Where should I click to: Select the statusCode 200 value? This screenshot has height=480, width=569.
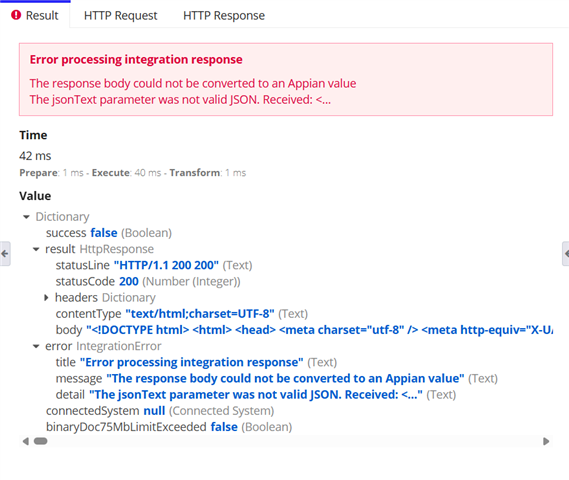(129, 282)
